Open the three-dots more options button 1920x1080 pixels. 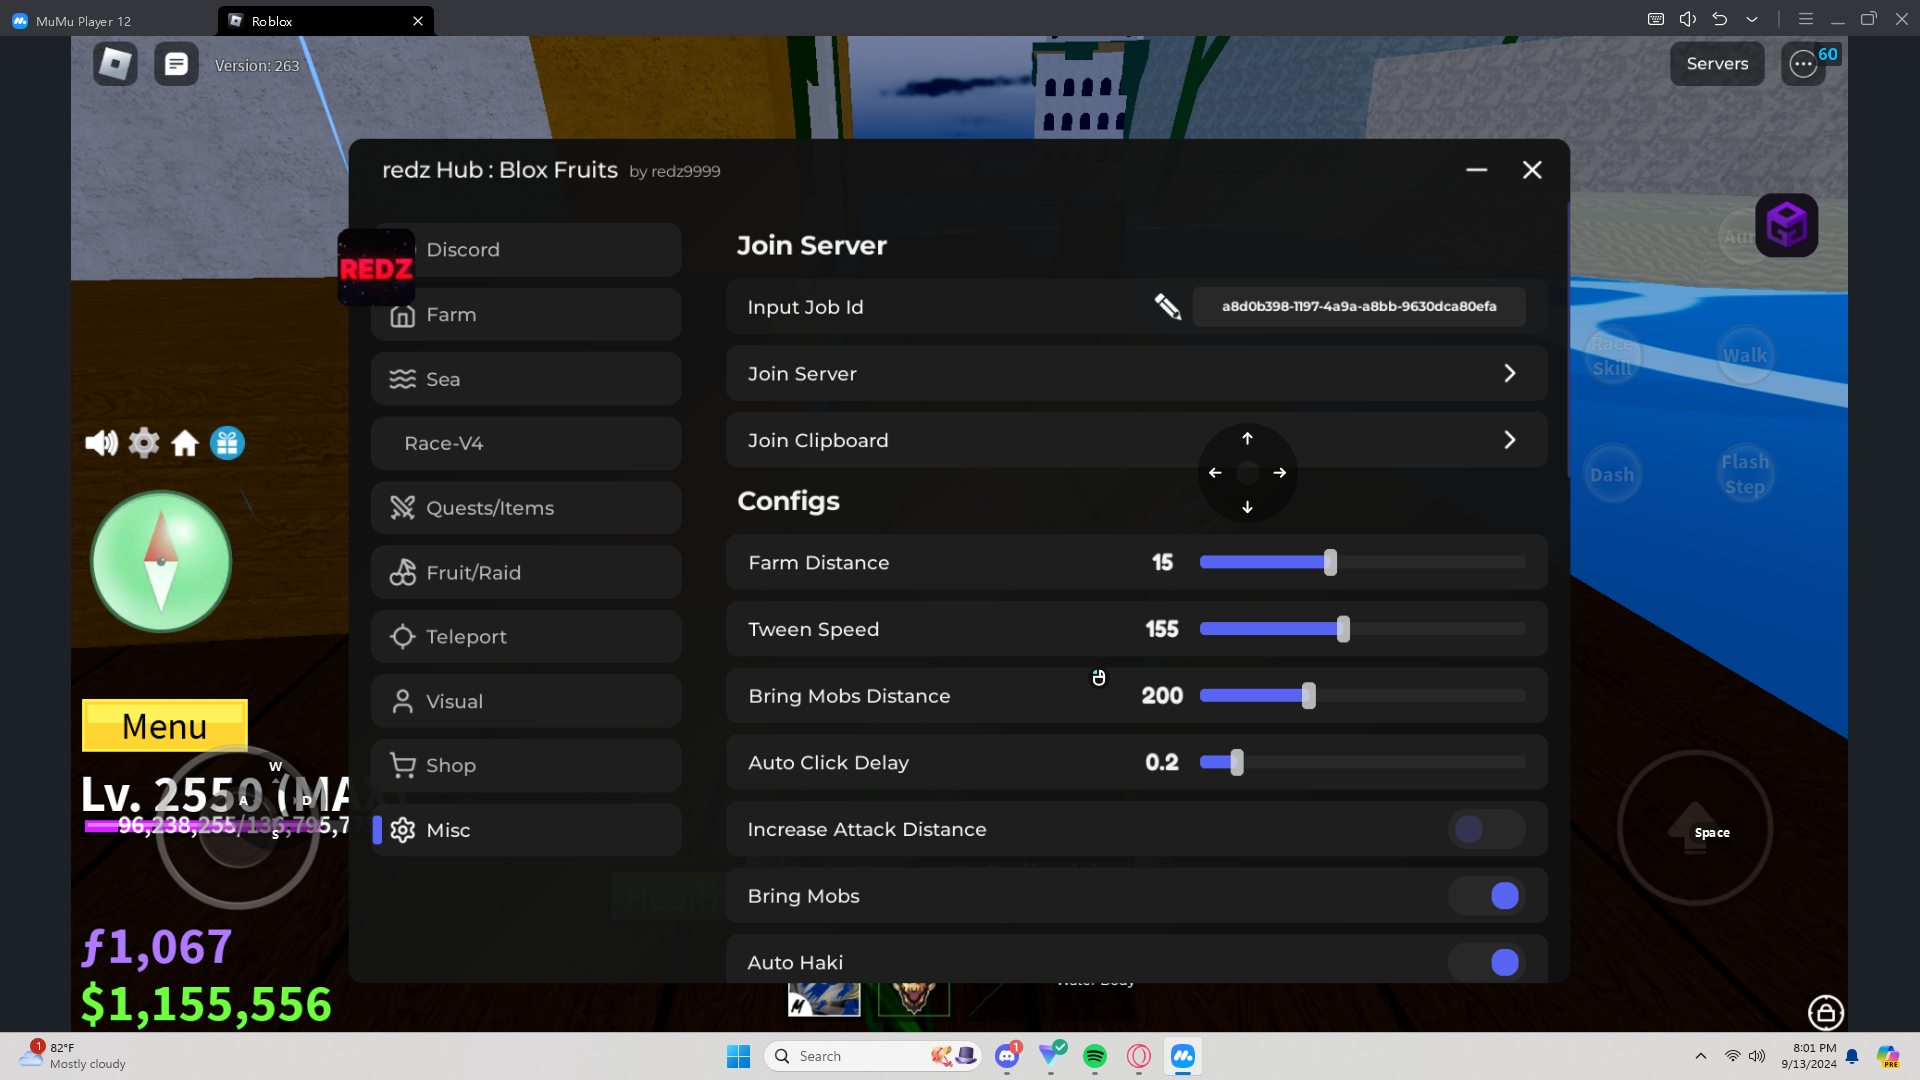(1803, 64)
